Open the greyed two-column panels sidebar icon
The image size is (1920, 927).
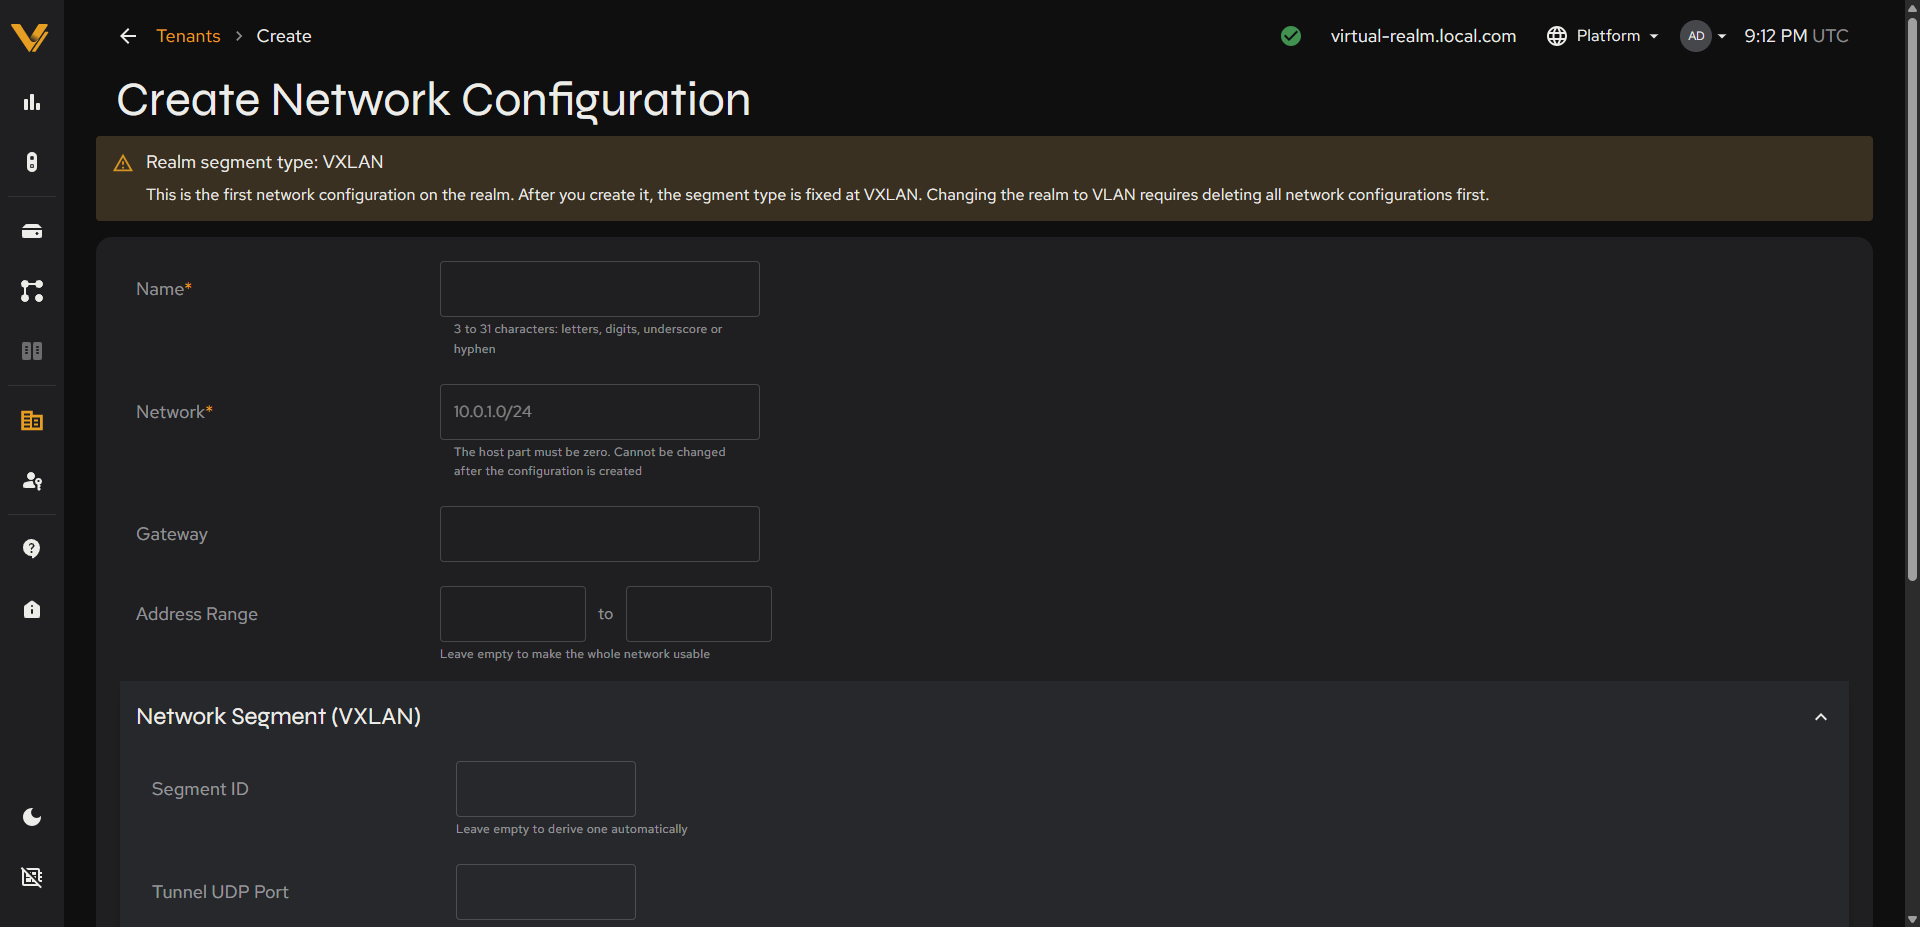(x=32, y=351)
